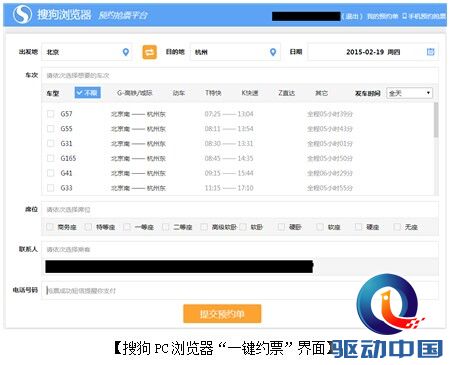Click the 车次 selection input field
This screenshot has height=365, width=450.
(240, 75)
